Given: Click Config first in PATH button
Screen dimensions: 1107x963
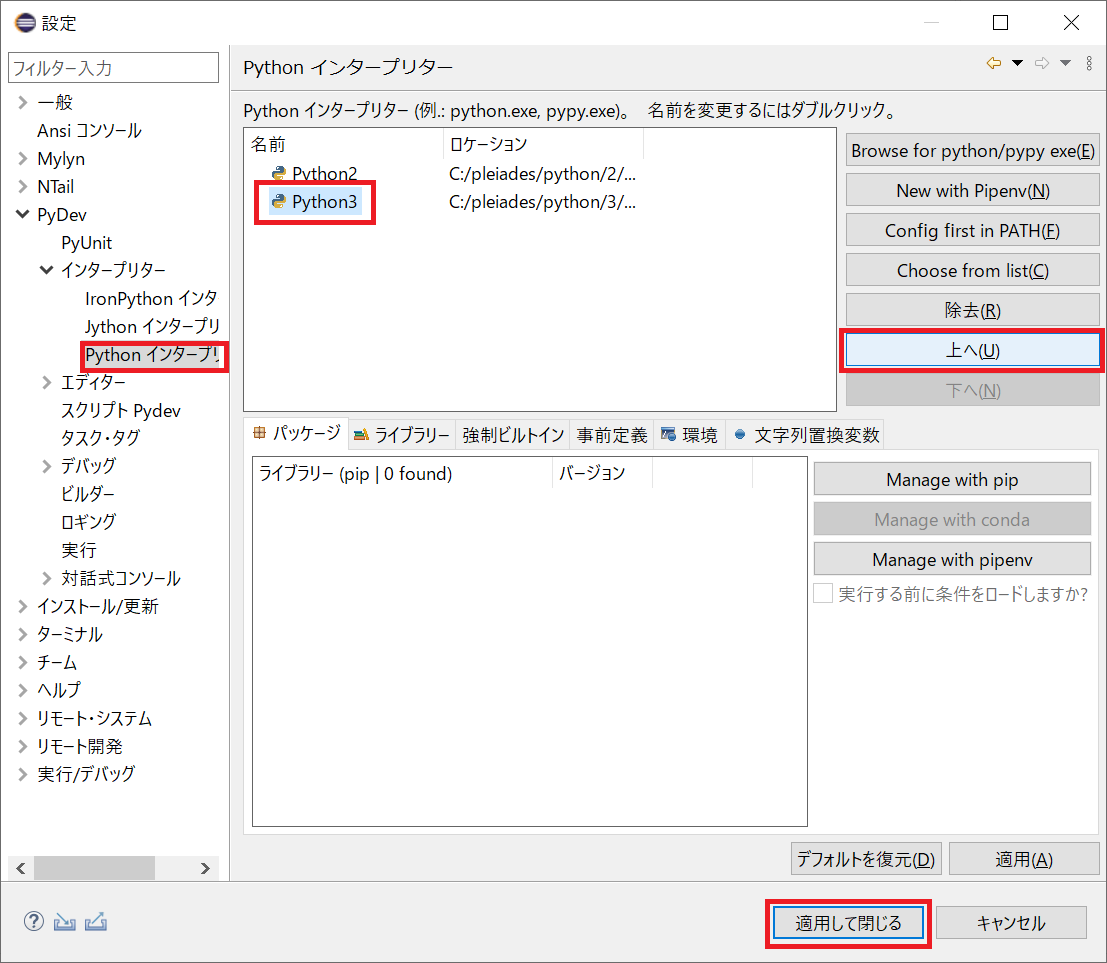Looking at the screenshot, I should 972,230.
